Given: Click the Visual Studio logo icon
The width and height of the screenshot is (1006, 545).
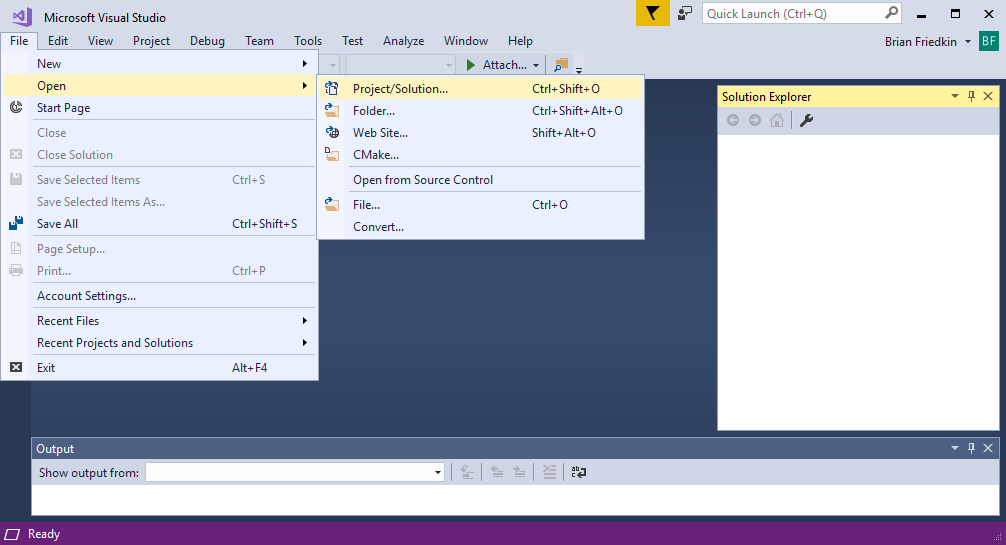Looking at the screenshot, I should click(22, 17).
